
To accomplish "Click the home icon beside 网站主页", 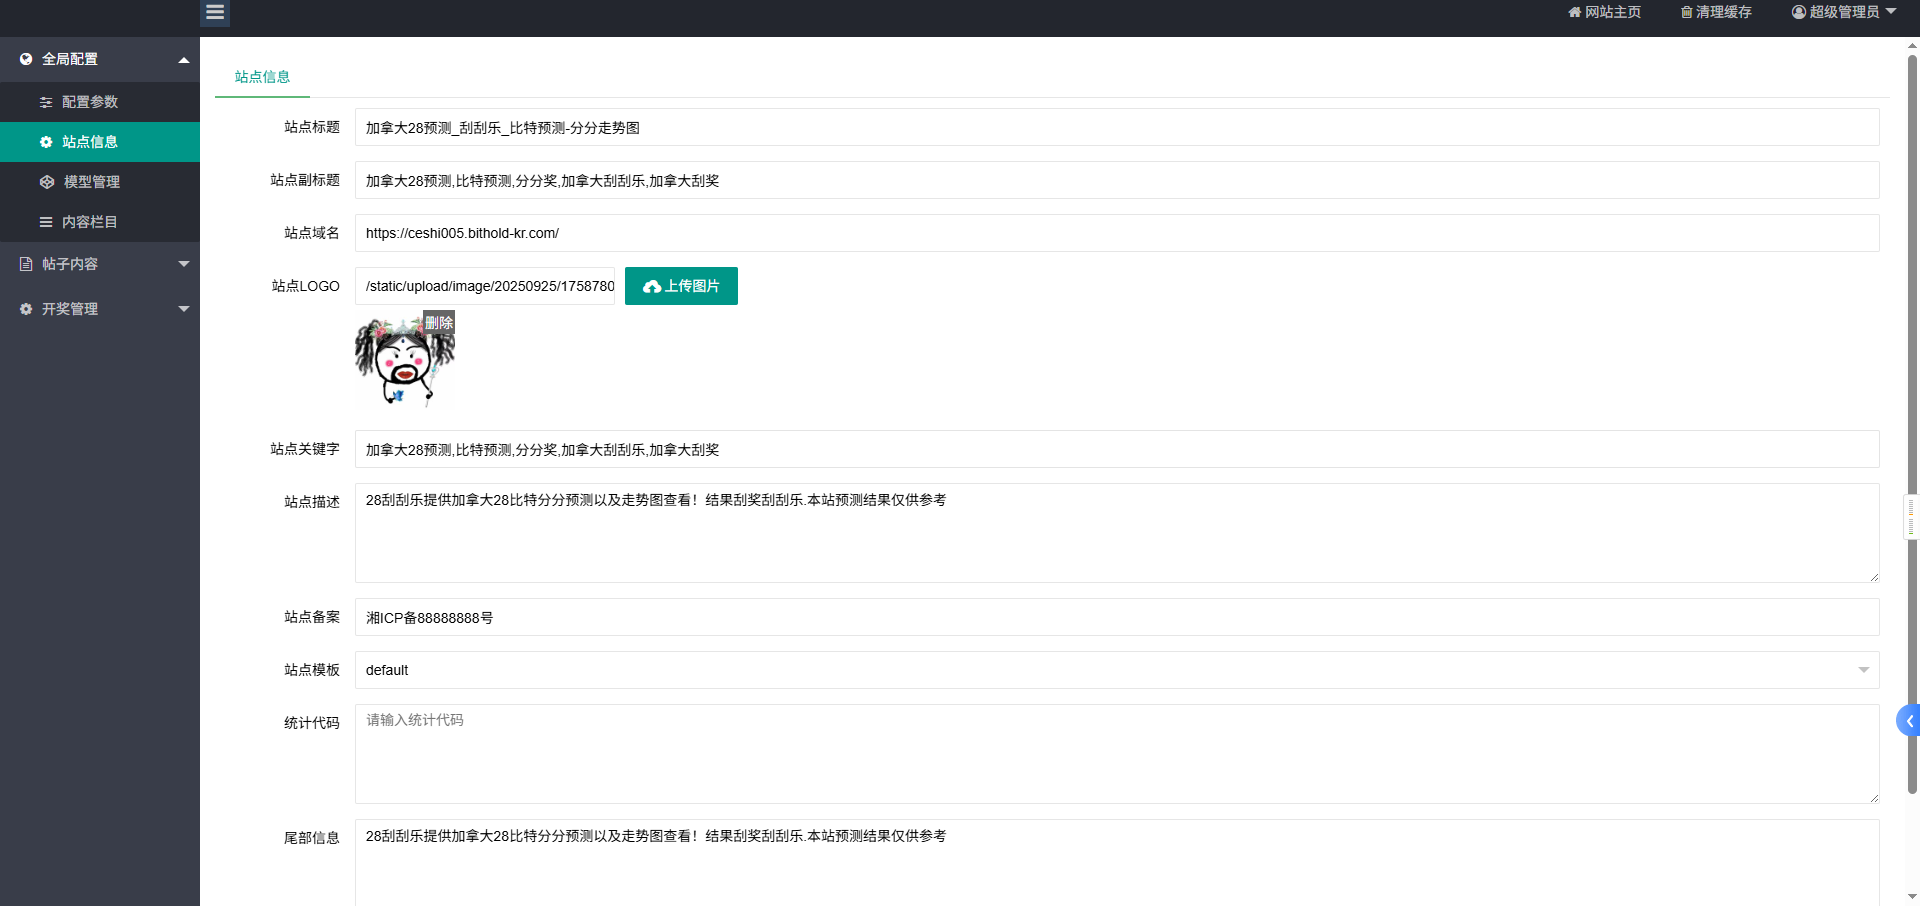I will coord(1574,12).
